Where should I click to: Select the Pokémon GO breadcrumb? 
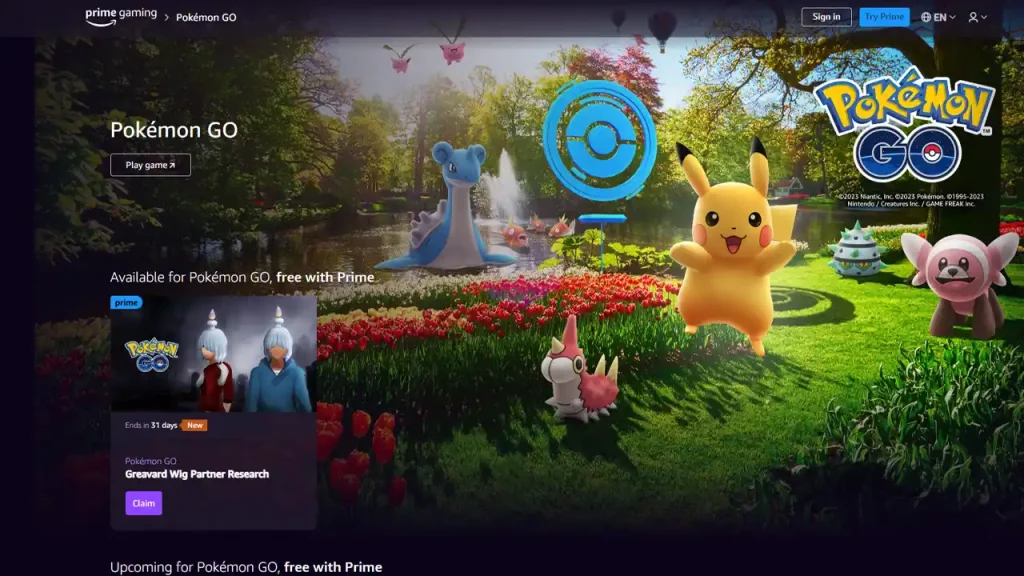click(x=206, y=18)
